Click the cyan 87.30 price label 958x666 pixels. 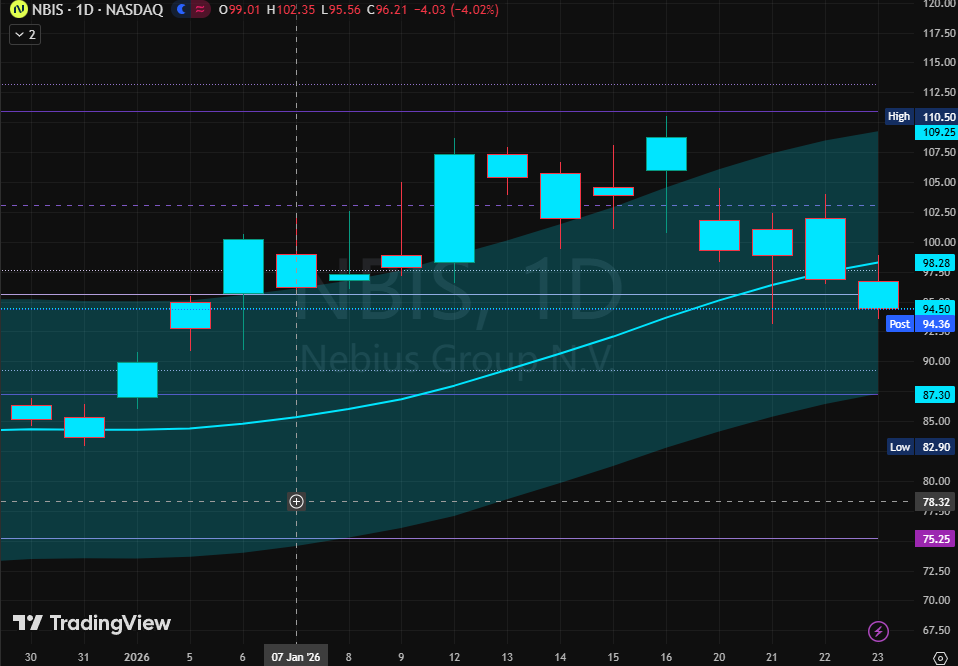click(x=936, y=395)
